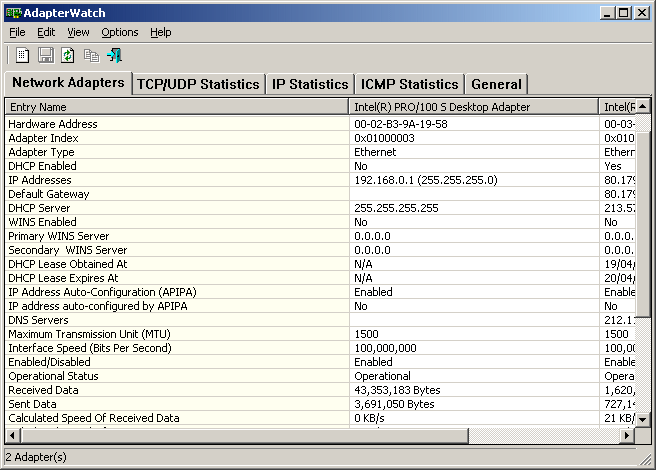Click the green Refresh toolbar icon
The height and width of the screenshot is (470, 656).
tap(68, 56)
